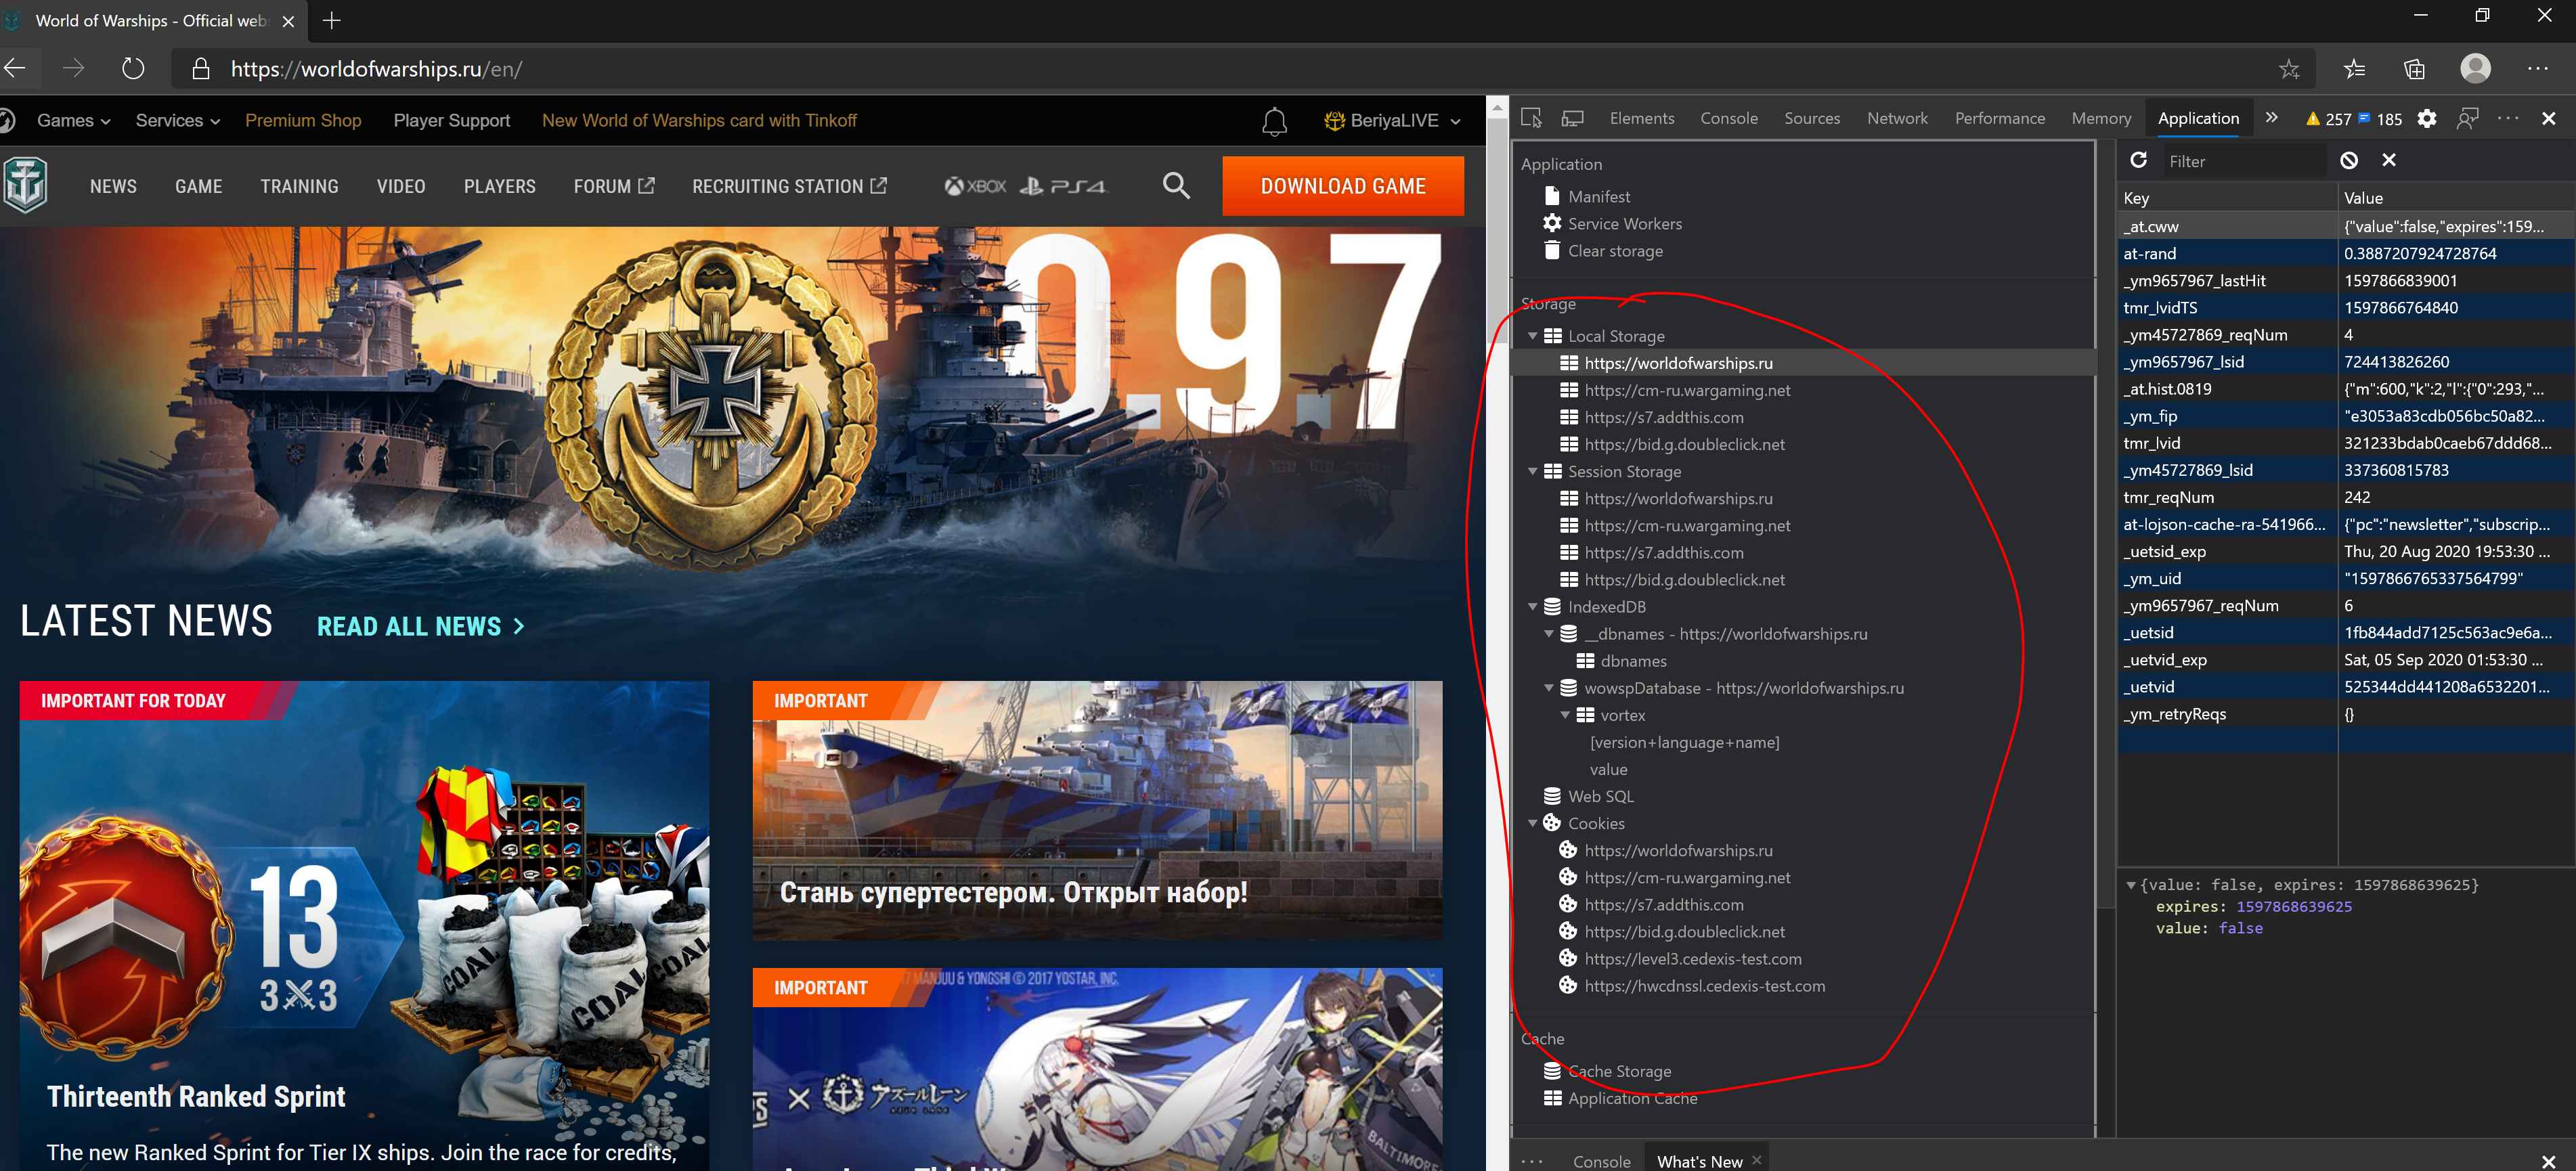2576x1171 pixels.
Task: Open Tinkoff card promo link
Action: 699,120
